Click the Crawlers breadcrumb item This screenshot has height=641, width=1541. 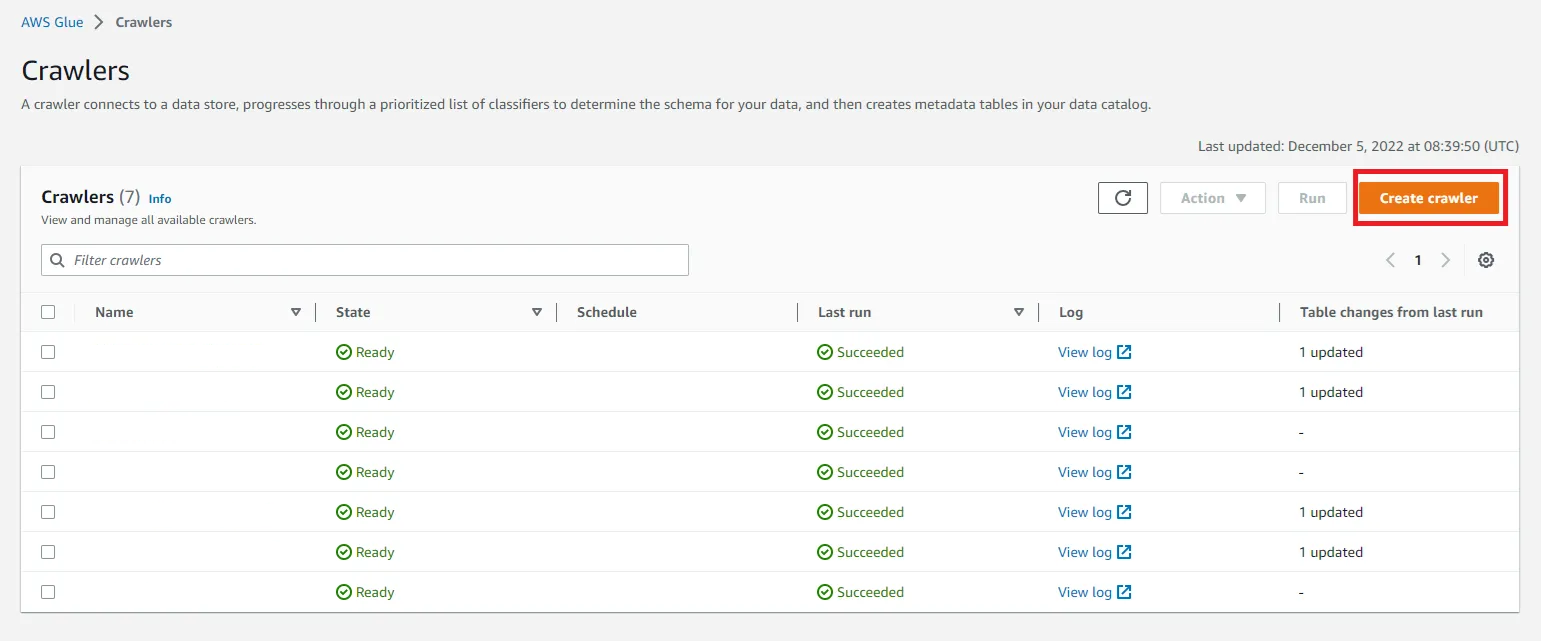coord(144,22)
